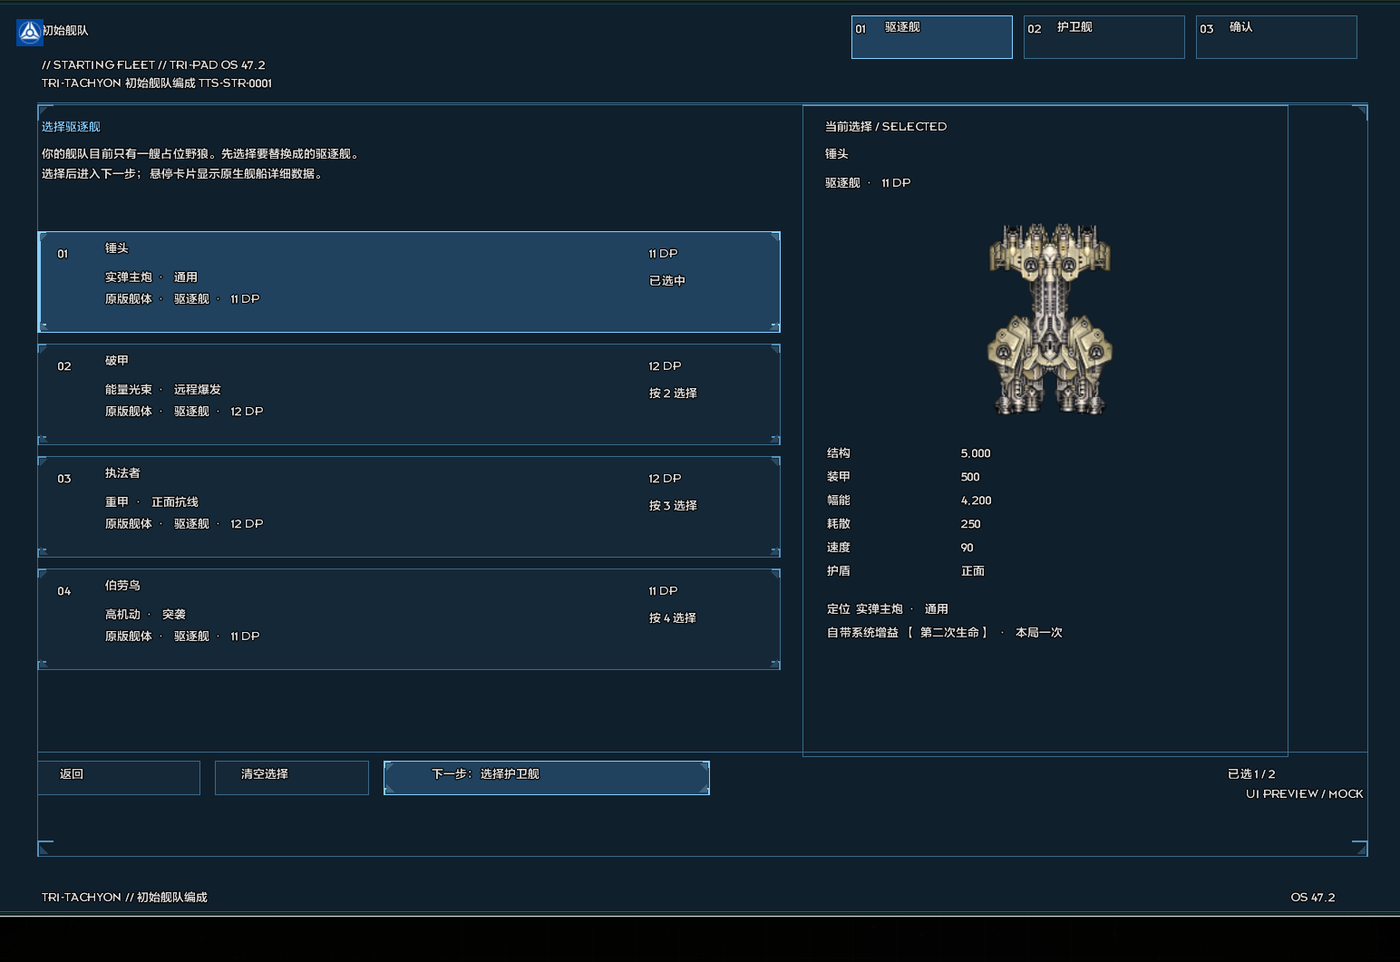Switch to the 01 驱逐舰 step tab

pos(931,37)
